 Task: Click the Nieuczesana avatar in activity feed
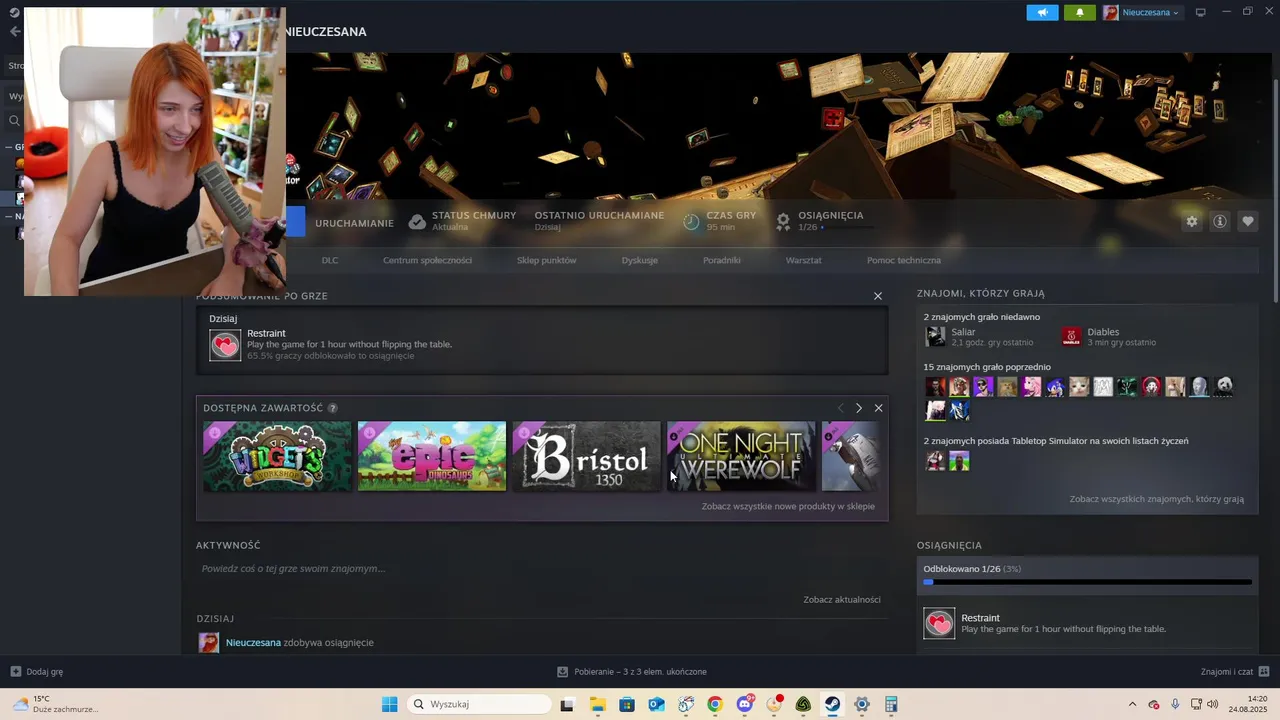tap(208, 643)
